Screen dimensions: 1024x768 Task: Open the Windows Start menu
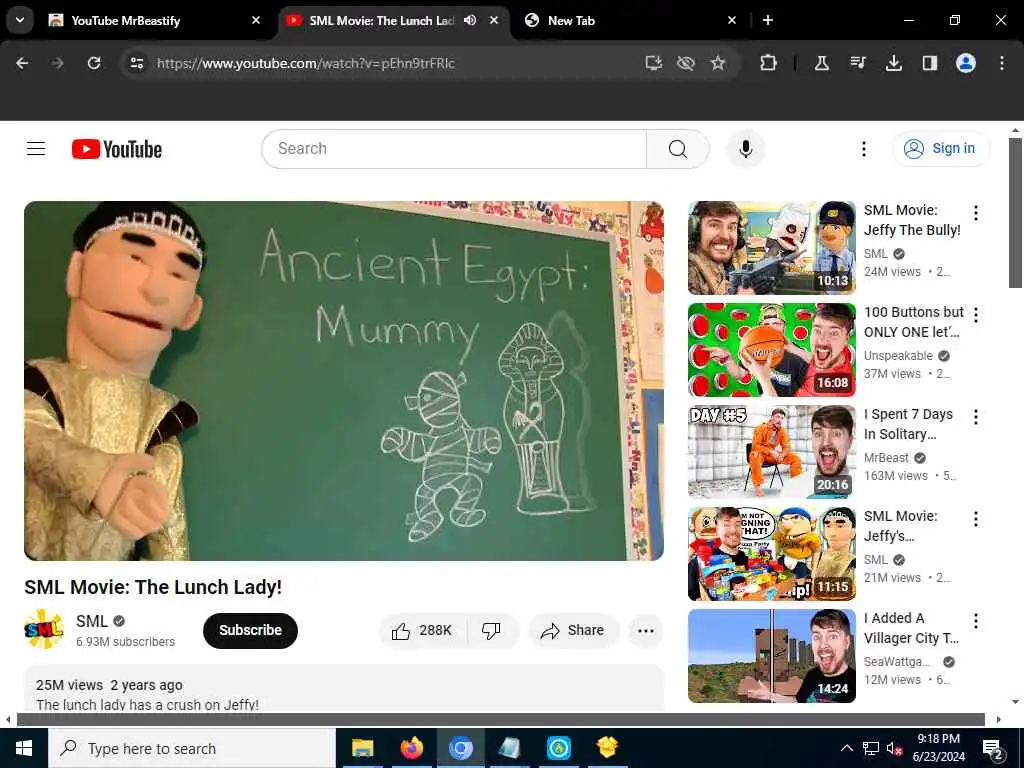click(x=24, y=748)
